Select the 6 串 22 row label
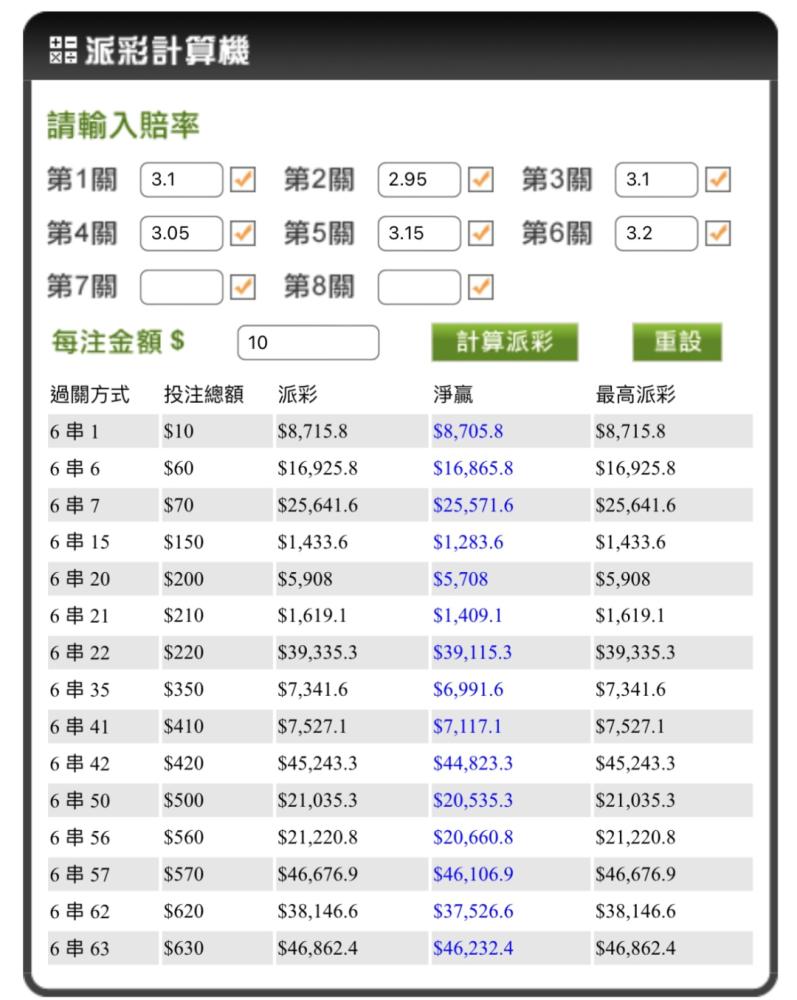Screen dimensions: 797x1000 click(80, 652)
